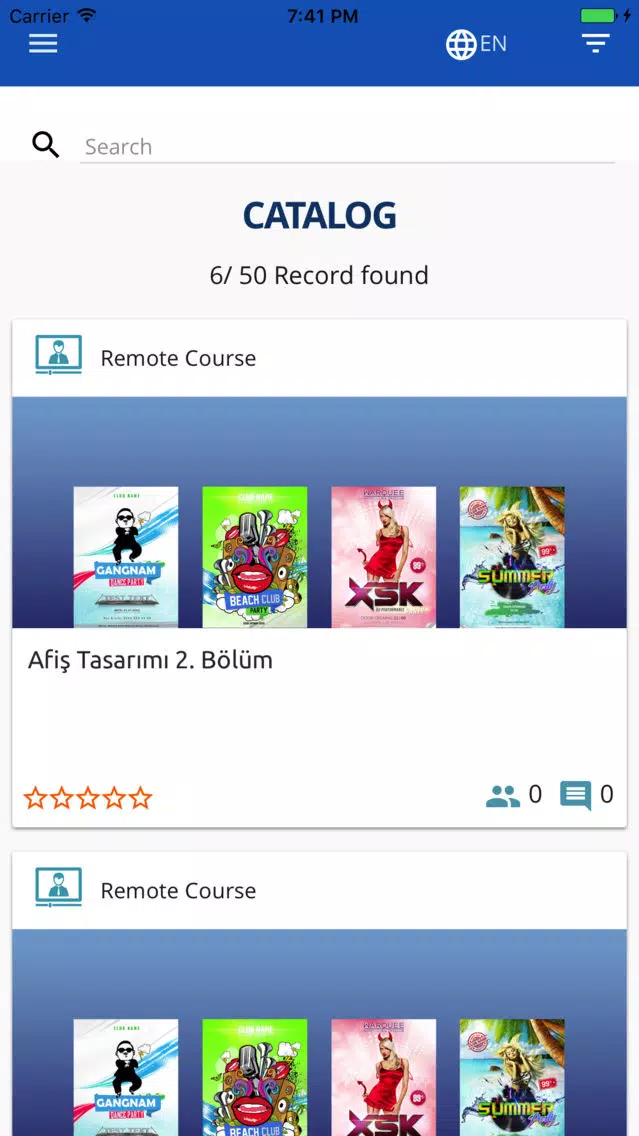Click the magnifying glass search icon
This screenshot has height=1136, width=639.
click(x=46, y=146)
